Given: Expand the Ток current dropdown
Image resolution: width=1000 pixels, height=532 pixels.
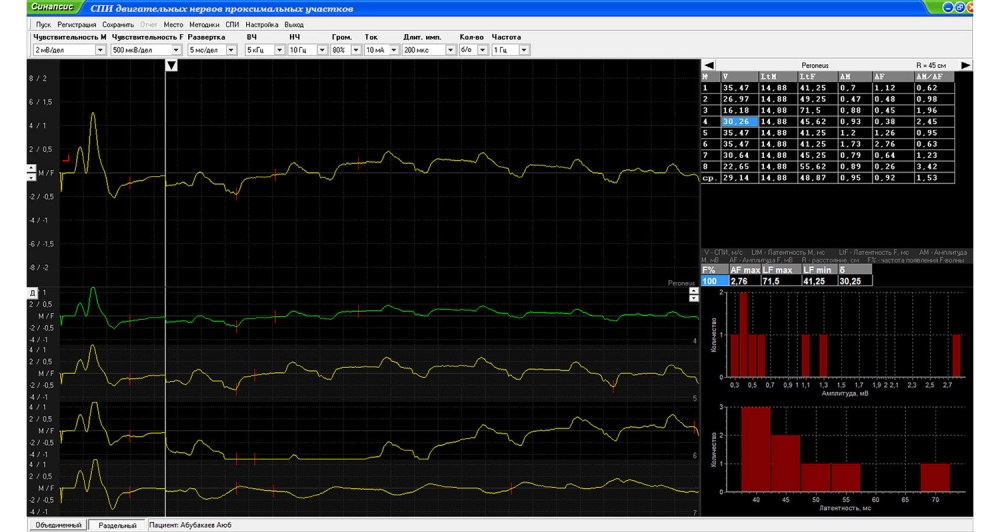Looking at the screenshot, I should pyautogui.click(x=393, y=49).
